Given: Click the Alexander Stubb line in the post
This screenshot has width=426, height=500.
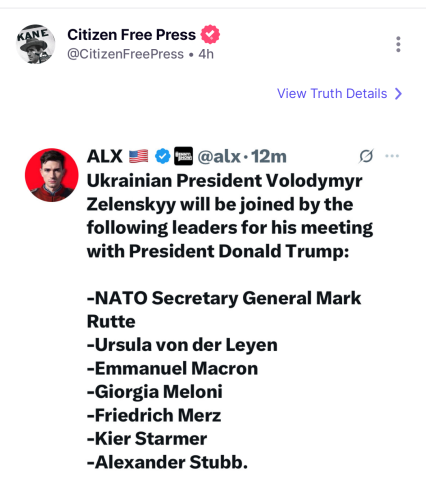Looking at the screenshot, I should tap(167, 462).
